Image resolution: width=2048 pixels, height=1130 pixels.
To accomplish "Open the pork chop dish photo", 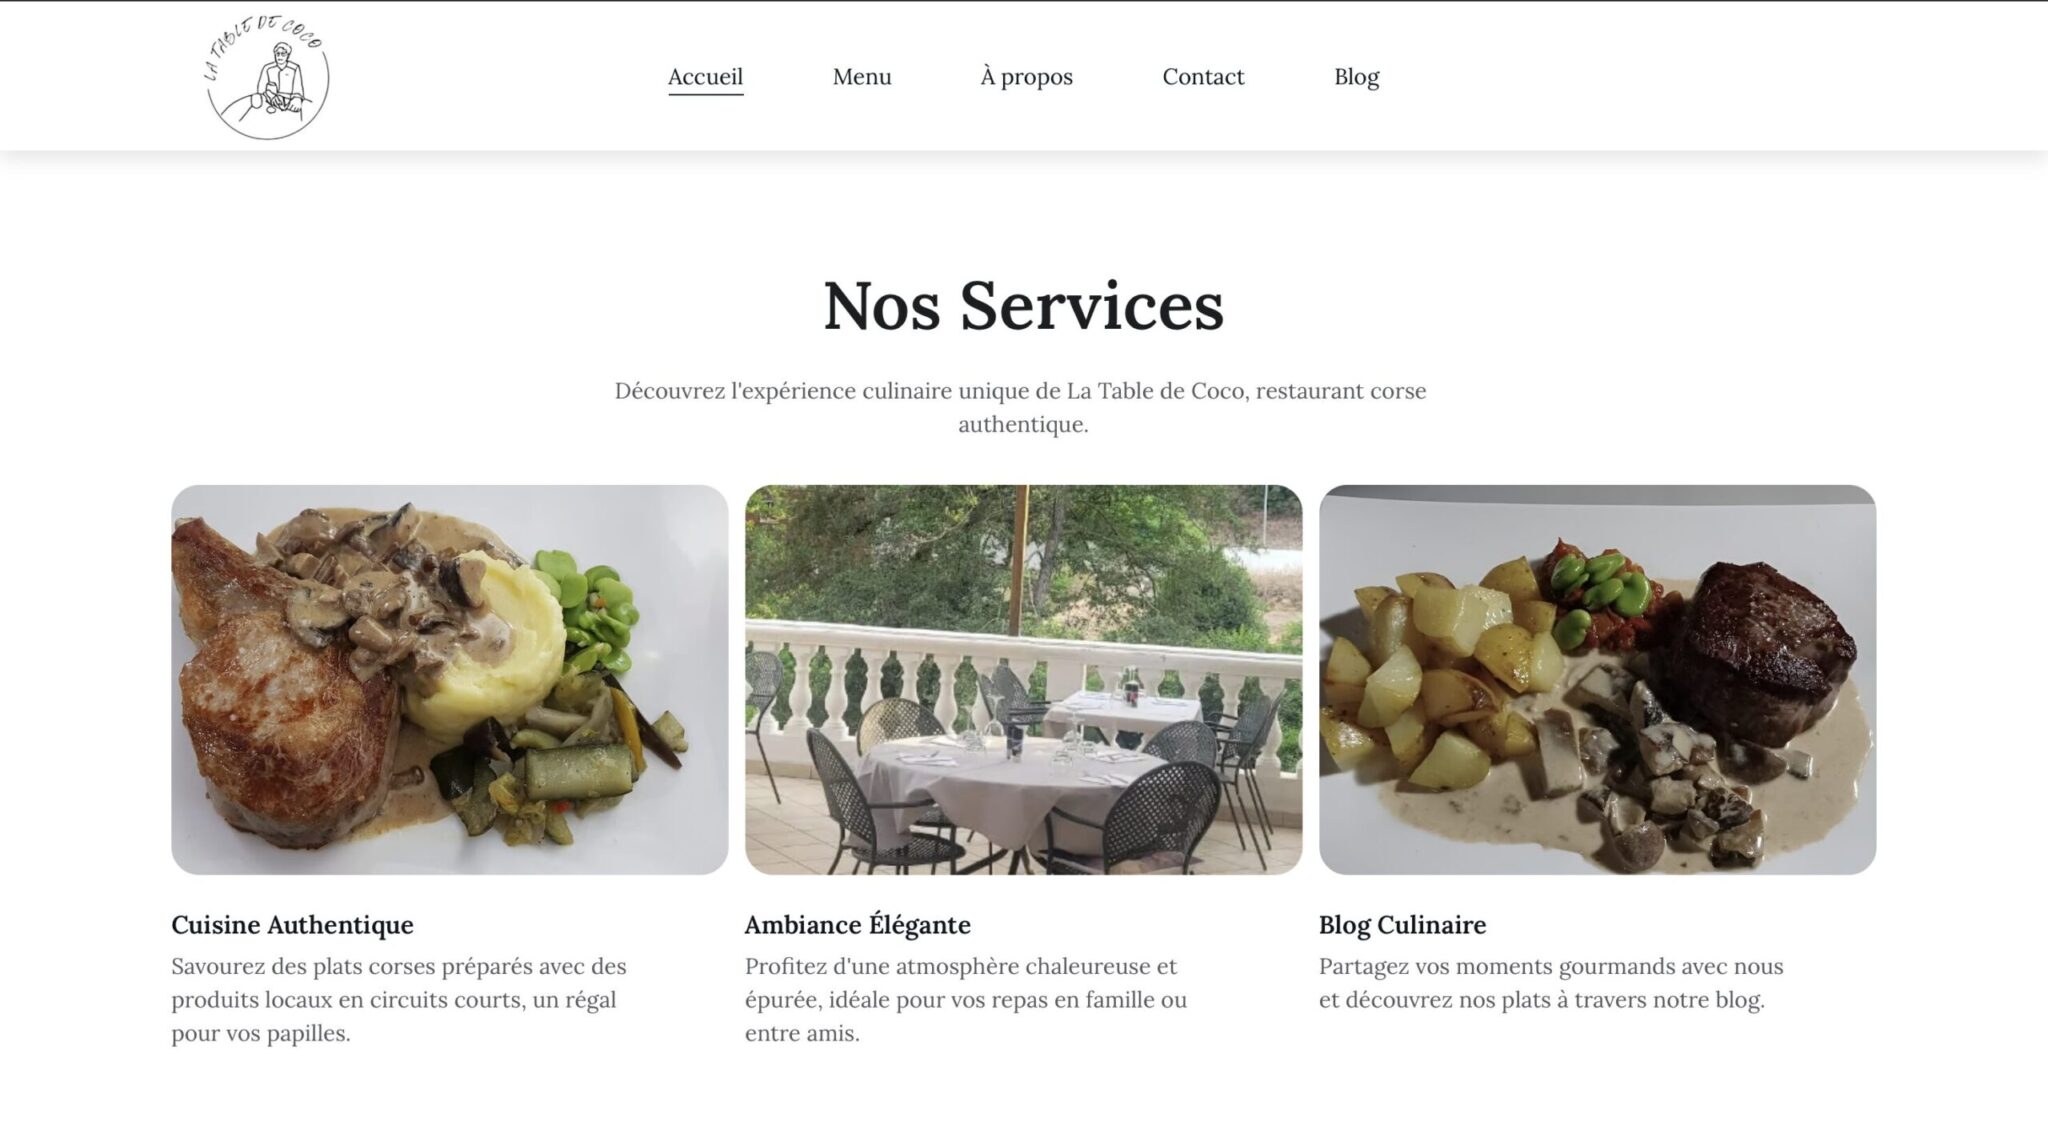I will pos(450,680).
